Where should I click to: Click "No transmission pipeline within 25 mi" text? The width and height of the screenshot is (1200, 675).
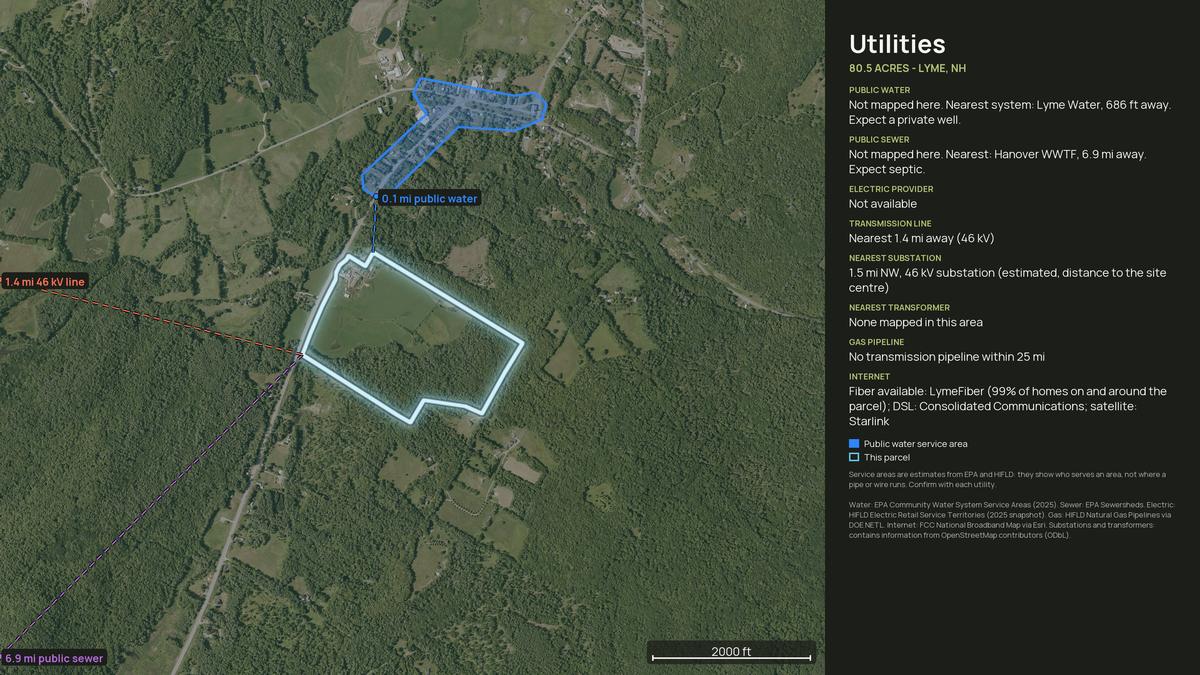point(947,357)
